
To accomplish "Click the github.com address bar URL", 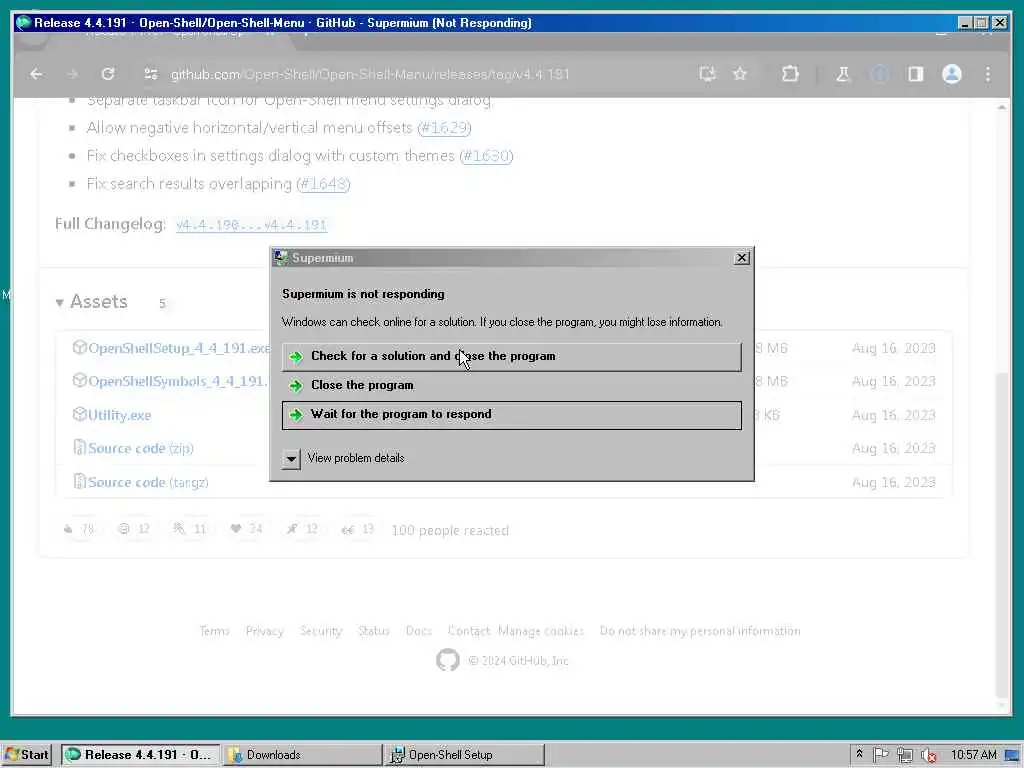I will 370,74.
